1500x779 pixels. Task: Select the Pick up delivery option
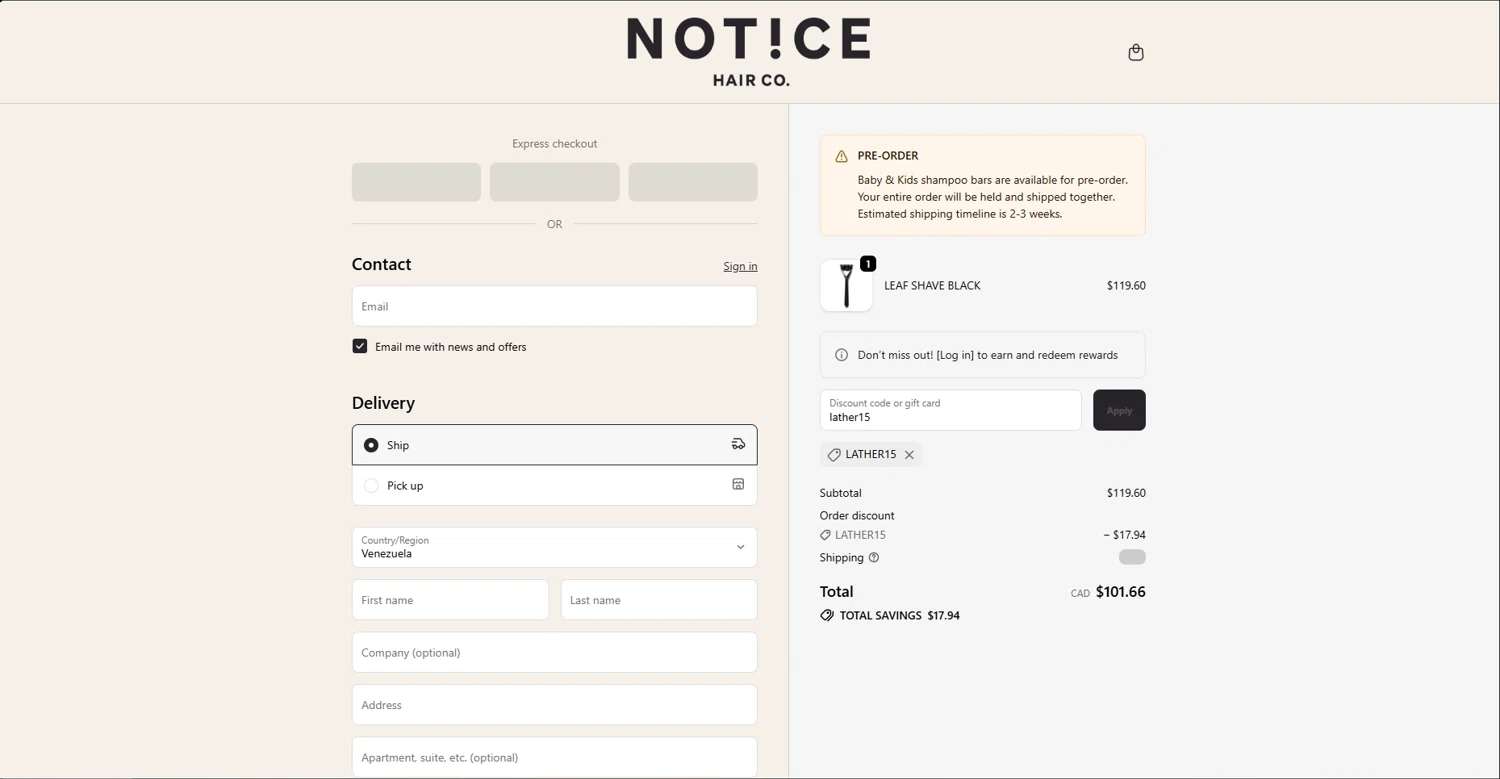pyautogui.click(x=554, y=485)
